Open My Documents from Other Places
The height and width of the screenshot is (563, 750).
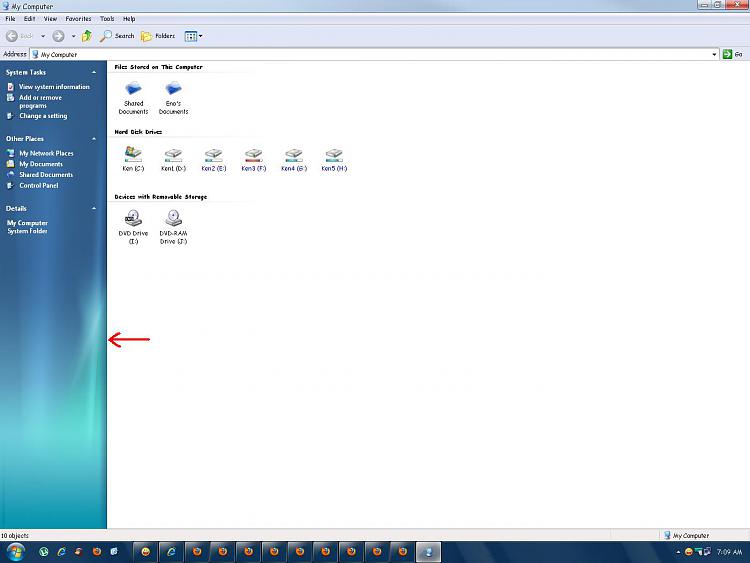point(41,164)
